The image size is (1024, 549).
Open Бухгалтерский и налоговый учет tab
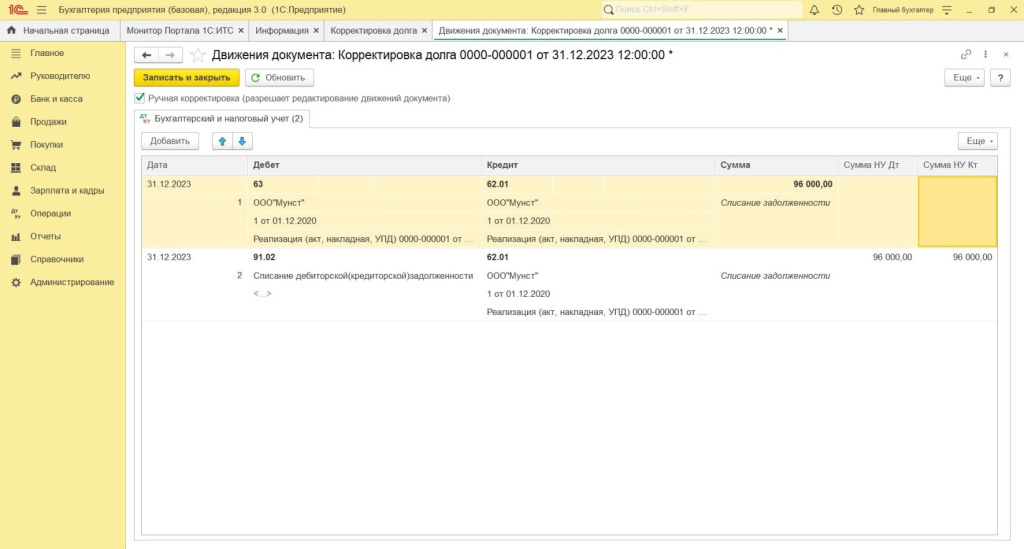[x=222, y=119]
